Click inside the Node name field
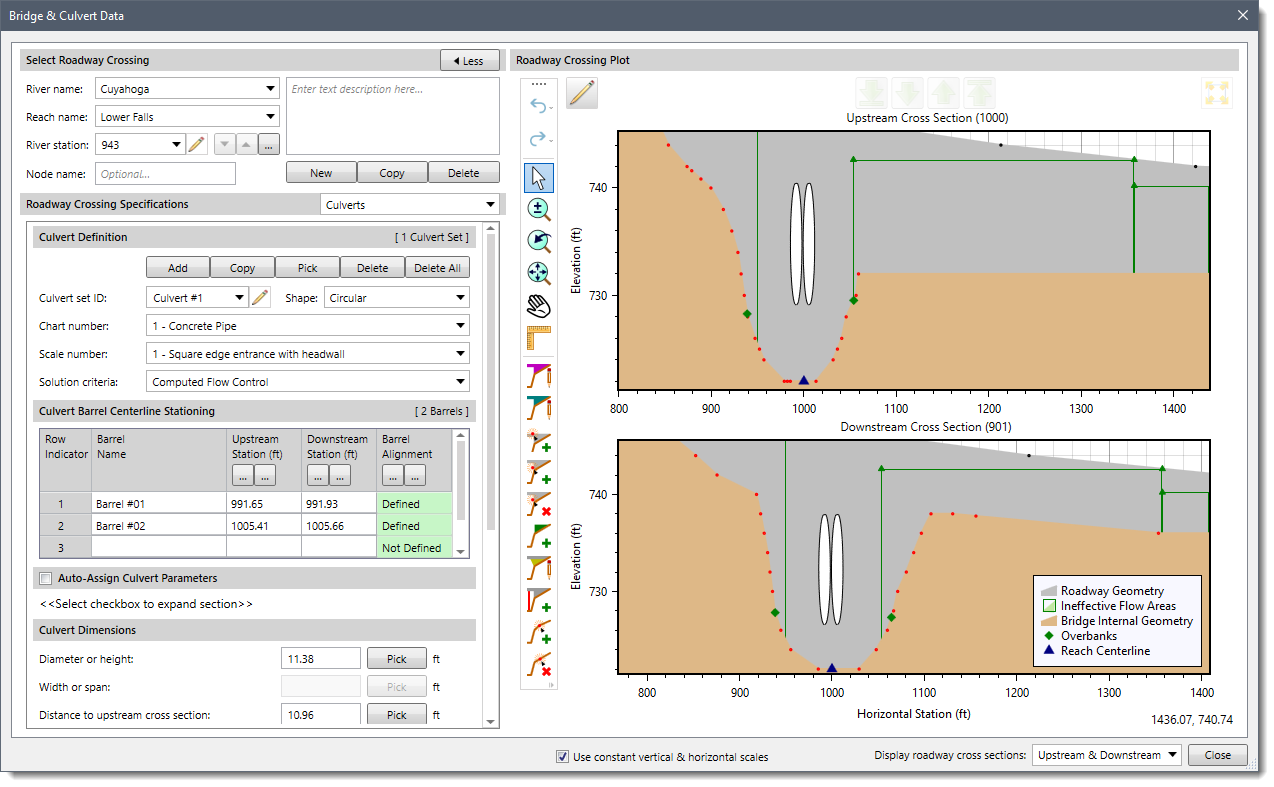Image resolution: width=1274 pixels, height=787 pixels. click(165, 173)
